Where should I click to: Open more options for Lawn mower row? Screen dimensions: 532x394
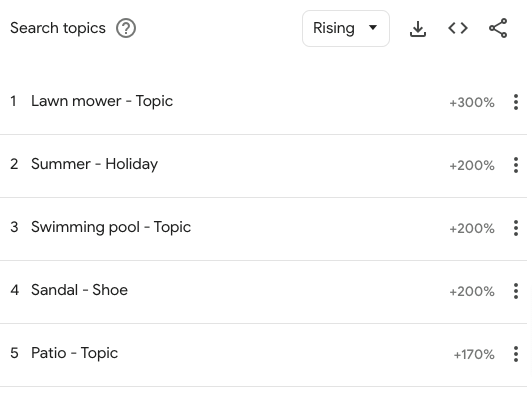coord(516,102)
